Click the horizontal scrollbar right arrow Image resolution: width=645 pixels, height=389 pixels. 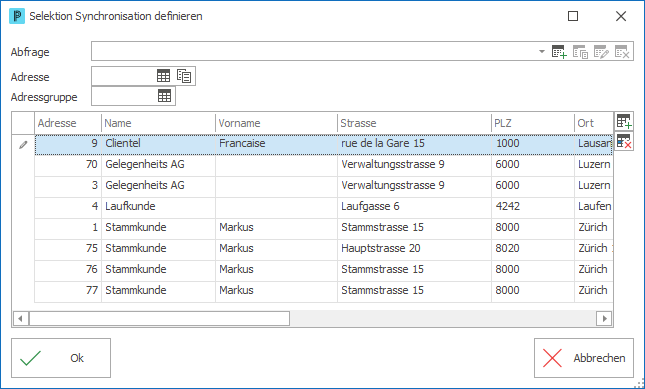coord(604,318)
